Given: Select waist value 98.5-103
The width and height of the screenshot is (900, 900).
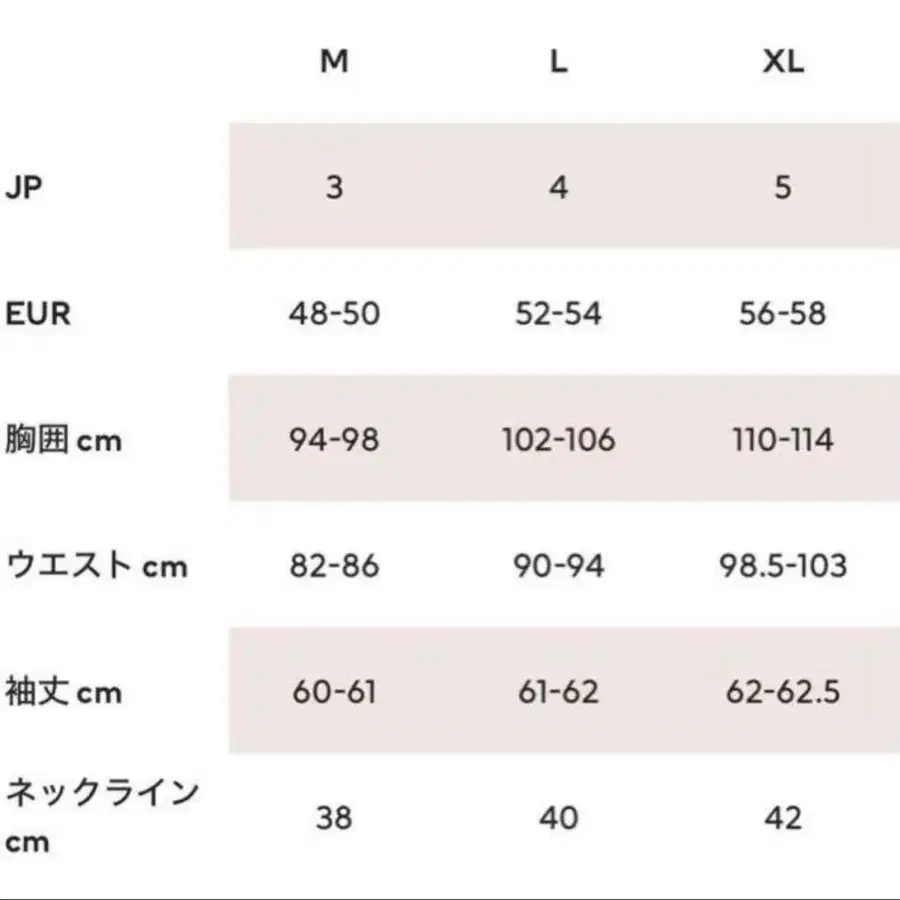Looking at the screenshot, I should pyautogui.click(x=783, y=566).
